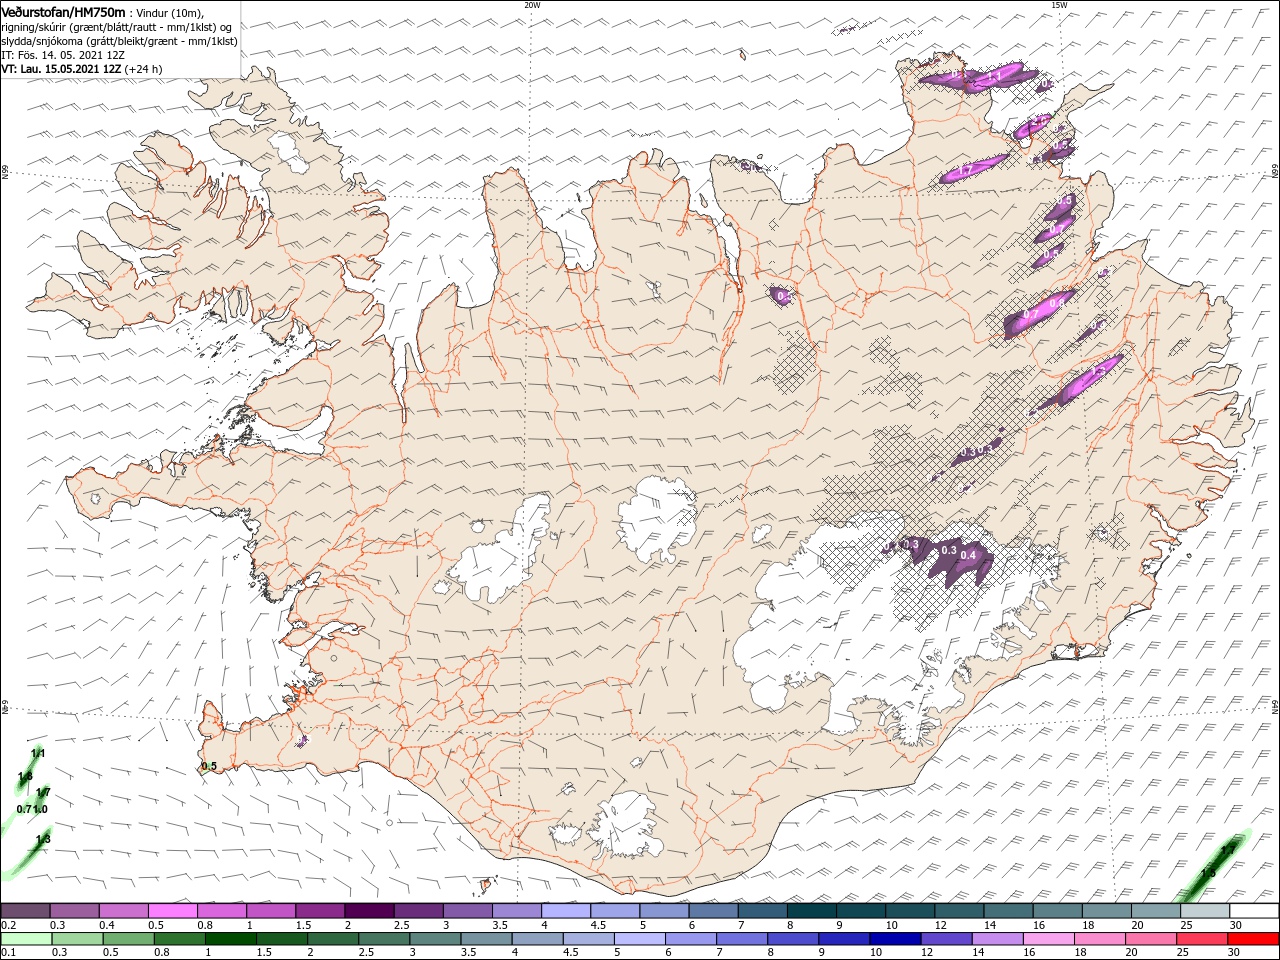This screenshot has width=1280, height=960.
Task: Select the dark teal 8–9 swatch in upper scale
Action: 812,911
